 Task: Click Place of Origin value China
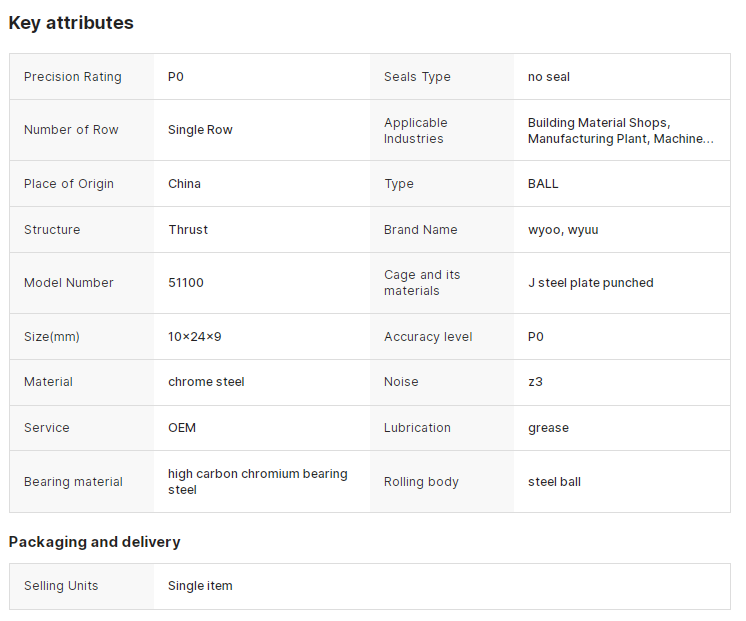coord(184,184)
